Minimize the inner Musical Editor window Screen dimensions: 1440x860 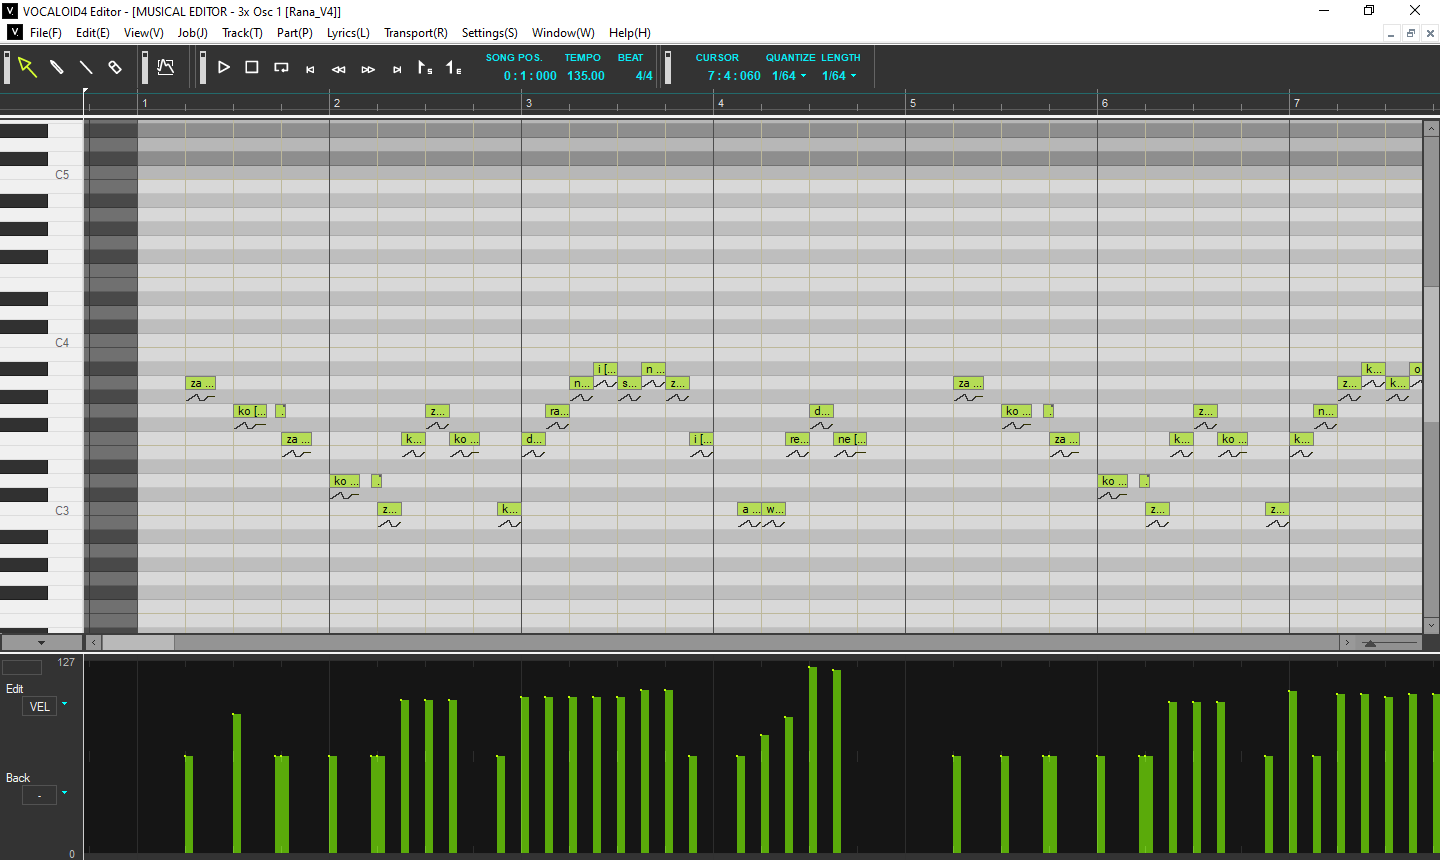tap(1390, 33)
